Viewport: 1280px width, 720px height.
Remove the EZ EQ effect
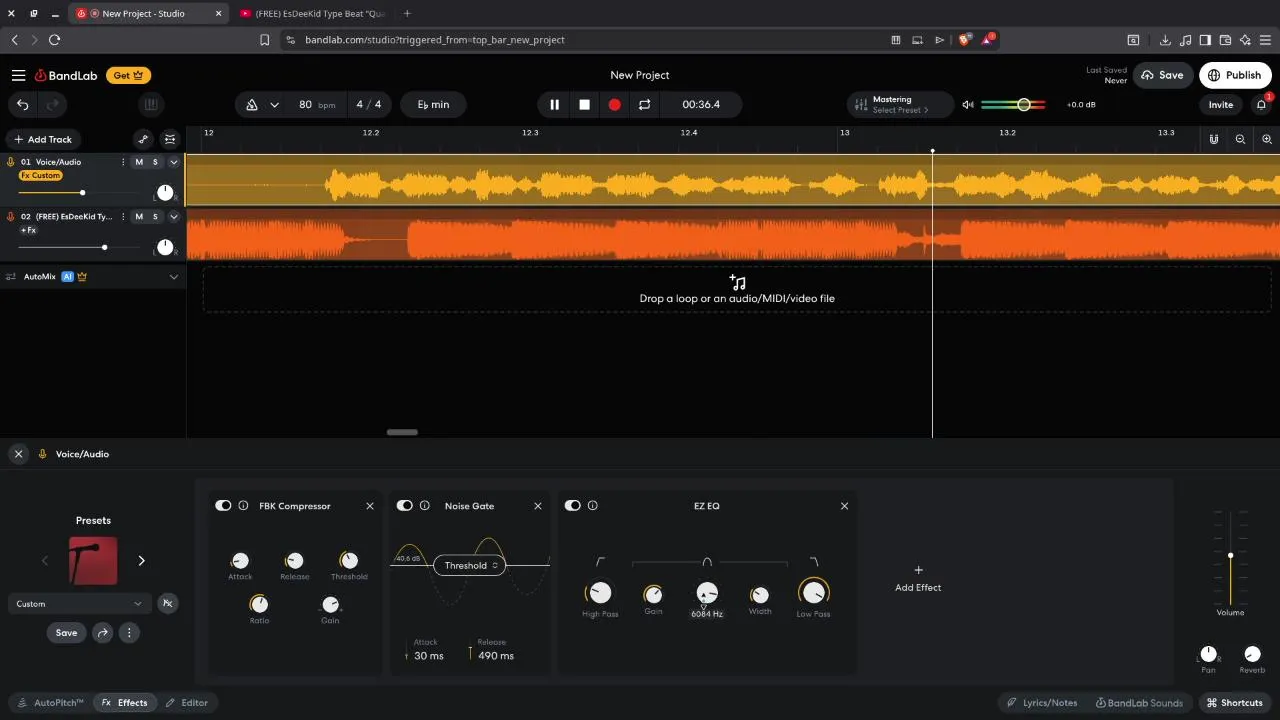[844, 506]
